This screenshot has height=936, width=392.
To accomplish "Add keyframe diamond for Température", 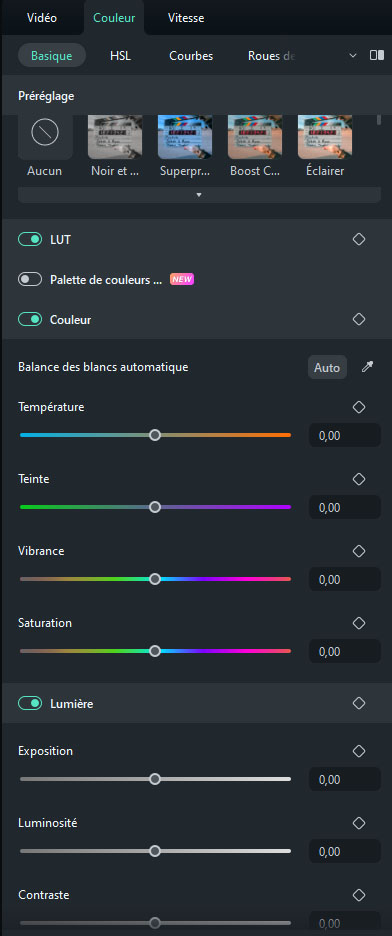I will [x=359, y=407].
